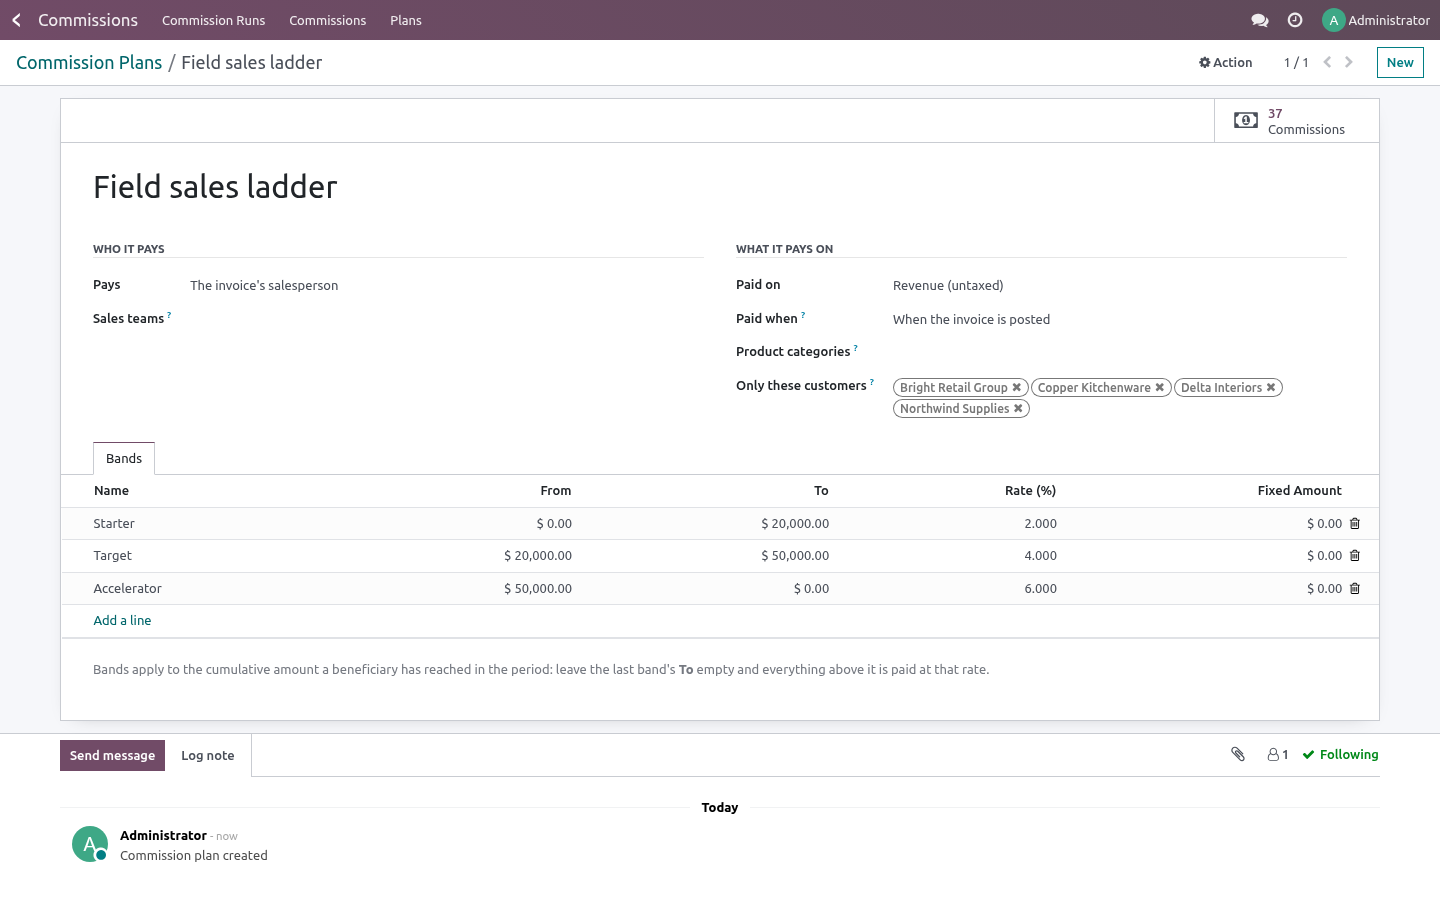Image resolution: width=1440 pixels, height=900 pixels.
Task: Open the Pays selection field
Action: click(446, 285)
